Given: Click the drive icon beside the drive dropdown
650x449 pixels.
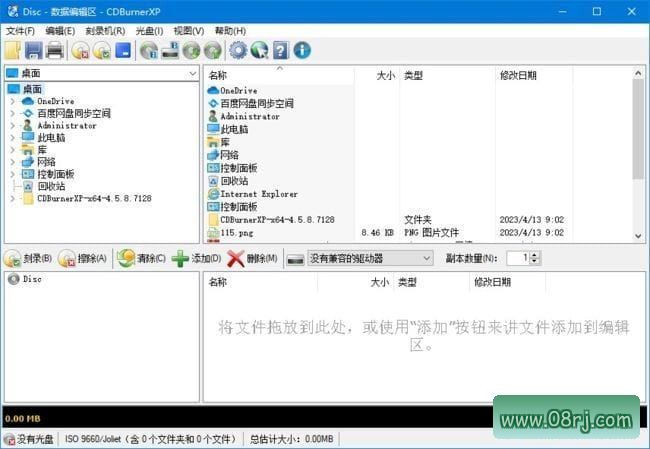Looking at the screenshot, I should [x=296, y=259].
